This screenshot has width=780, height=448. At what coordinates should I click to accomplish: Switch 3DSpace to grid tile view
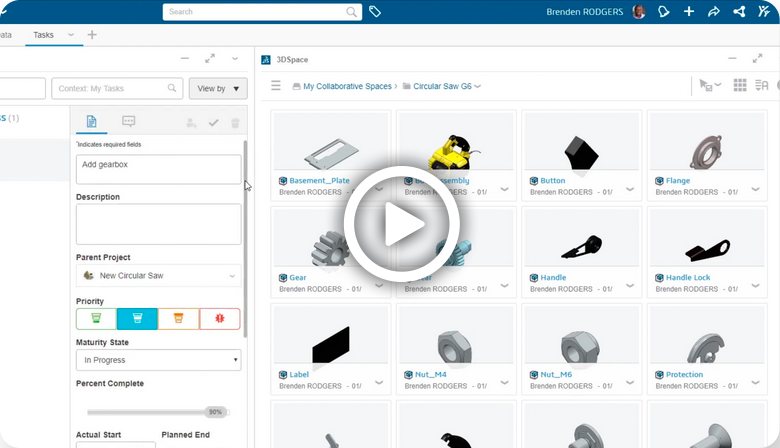(740, 86)
